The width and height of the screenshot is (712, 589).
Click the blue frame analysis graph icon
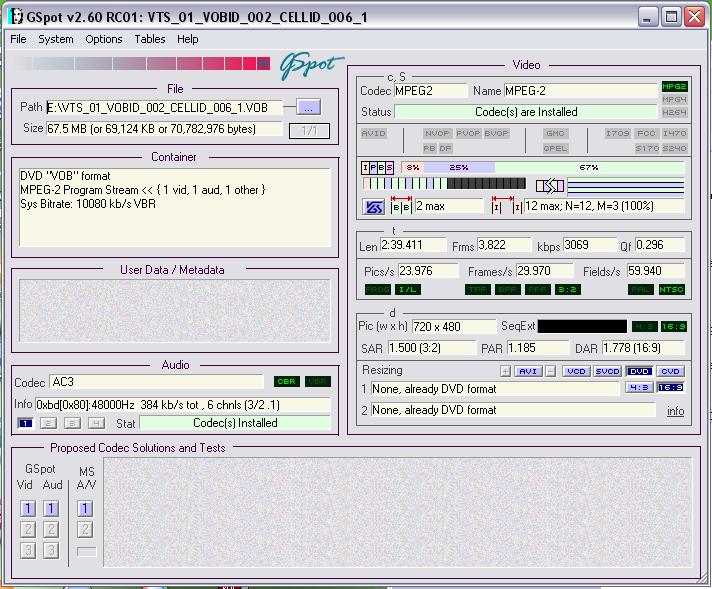pyautogui.click(x=374, y=207)
